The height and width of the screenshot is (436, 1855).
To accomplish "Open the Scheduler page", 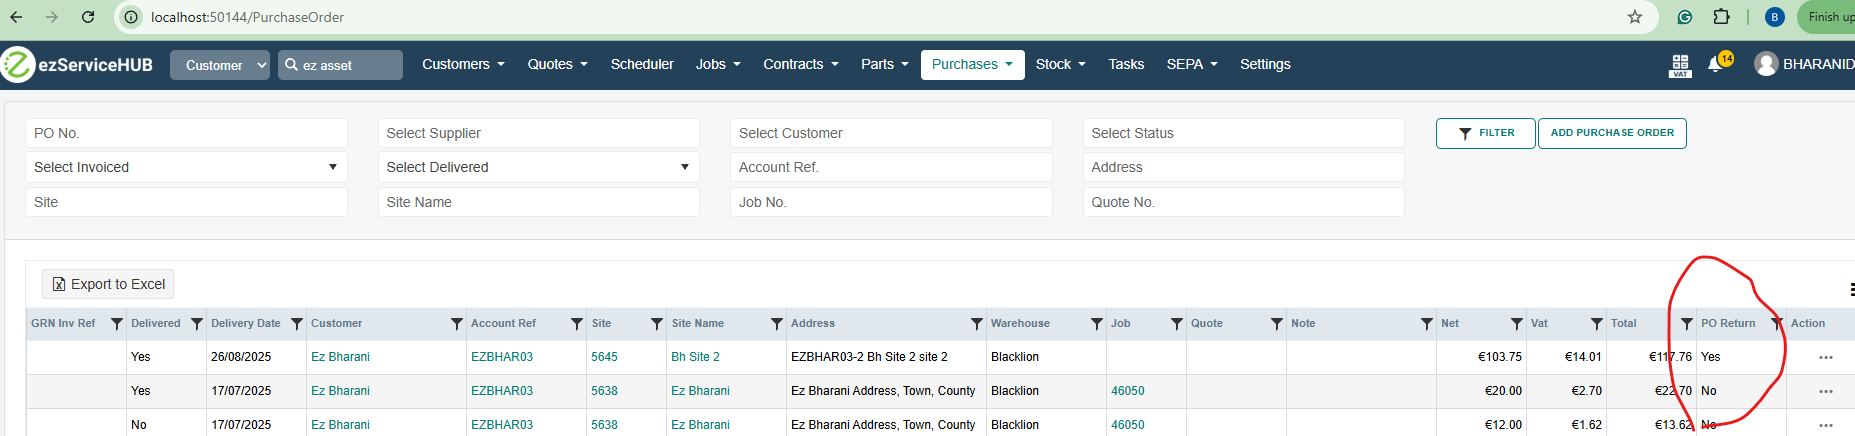I will pyautogui.click(x=642, y=65).
